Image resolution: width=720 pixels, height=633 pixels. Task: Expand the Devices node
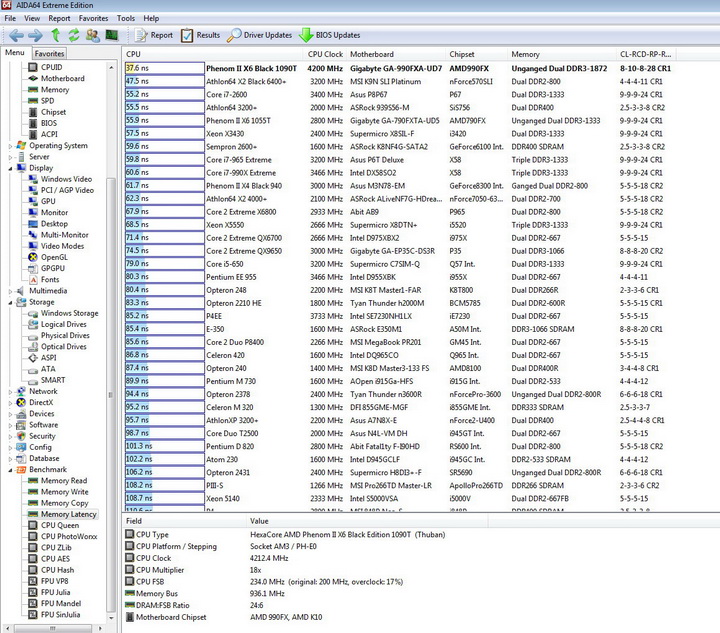pos(10,414)
